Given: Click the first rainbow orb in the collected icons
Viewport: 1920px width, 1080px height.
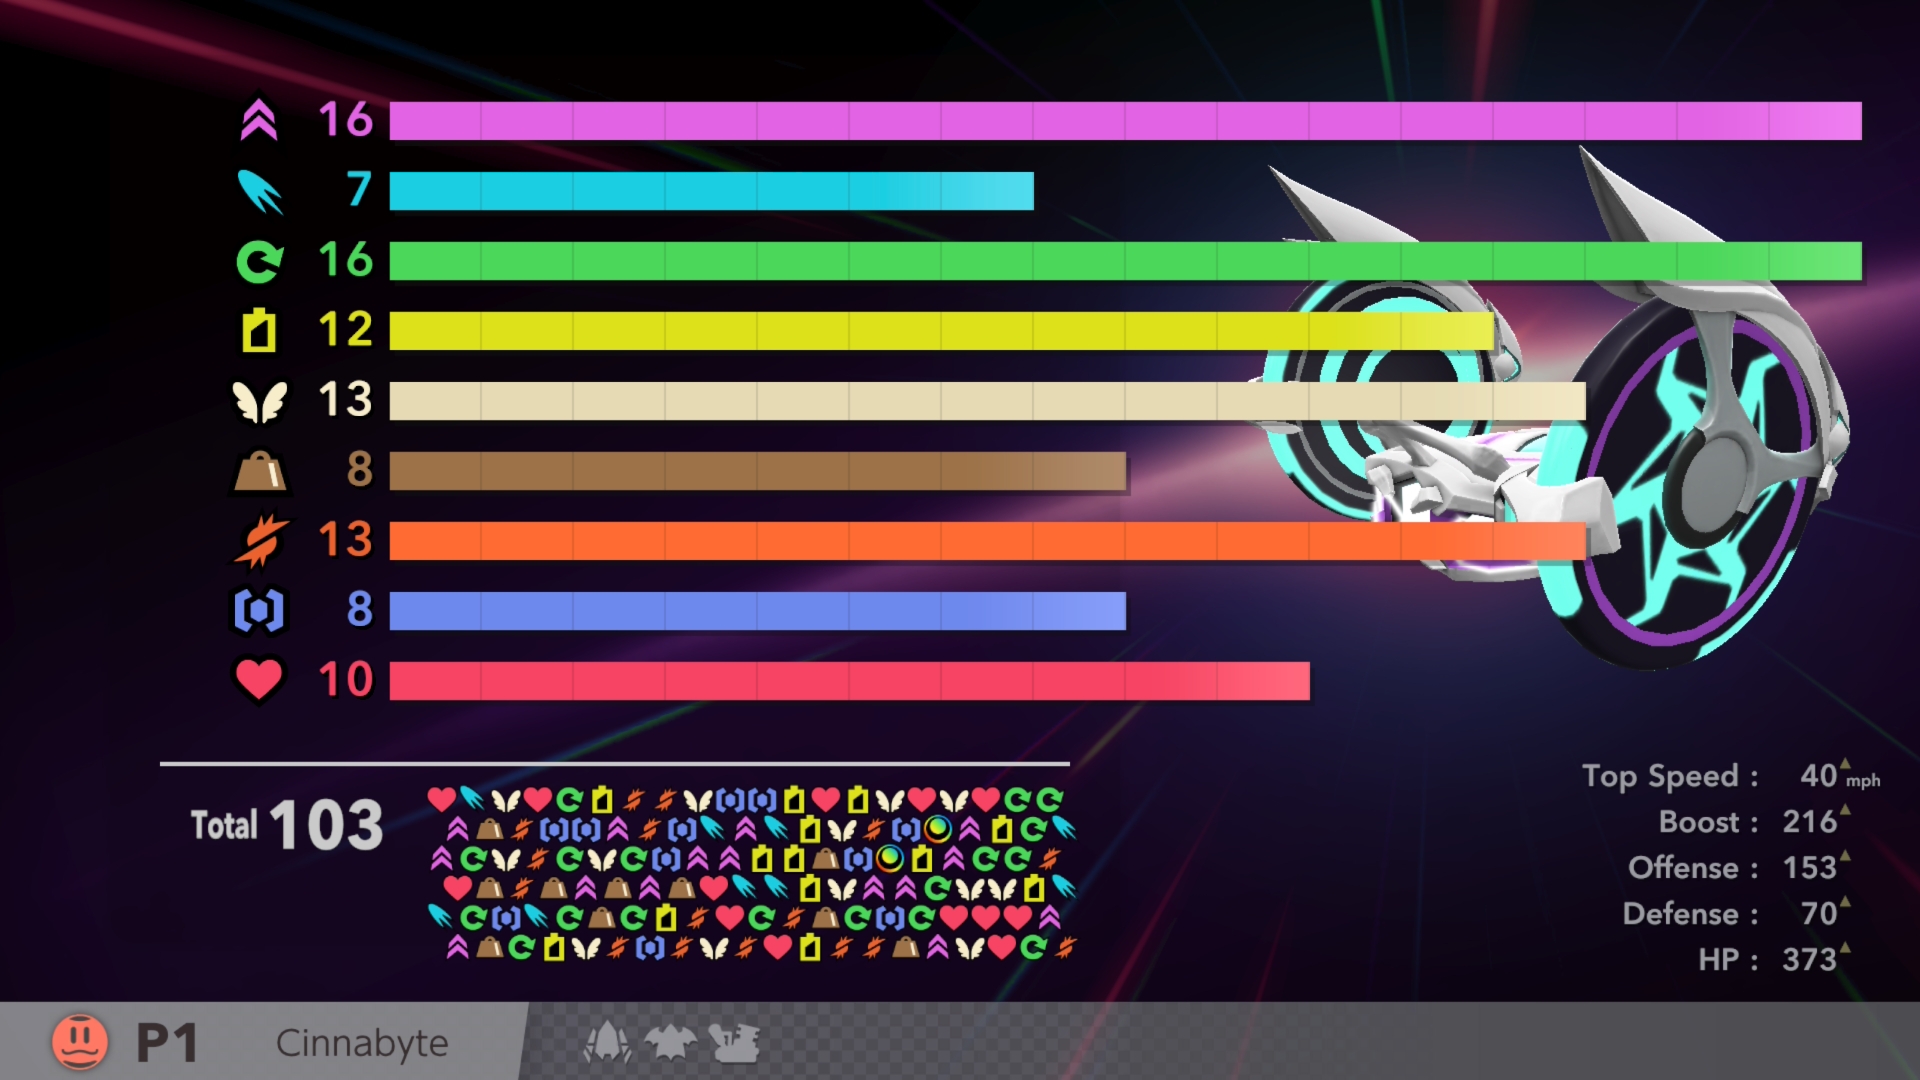Looking at the screenshot, I should 937,829.
